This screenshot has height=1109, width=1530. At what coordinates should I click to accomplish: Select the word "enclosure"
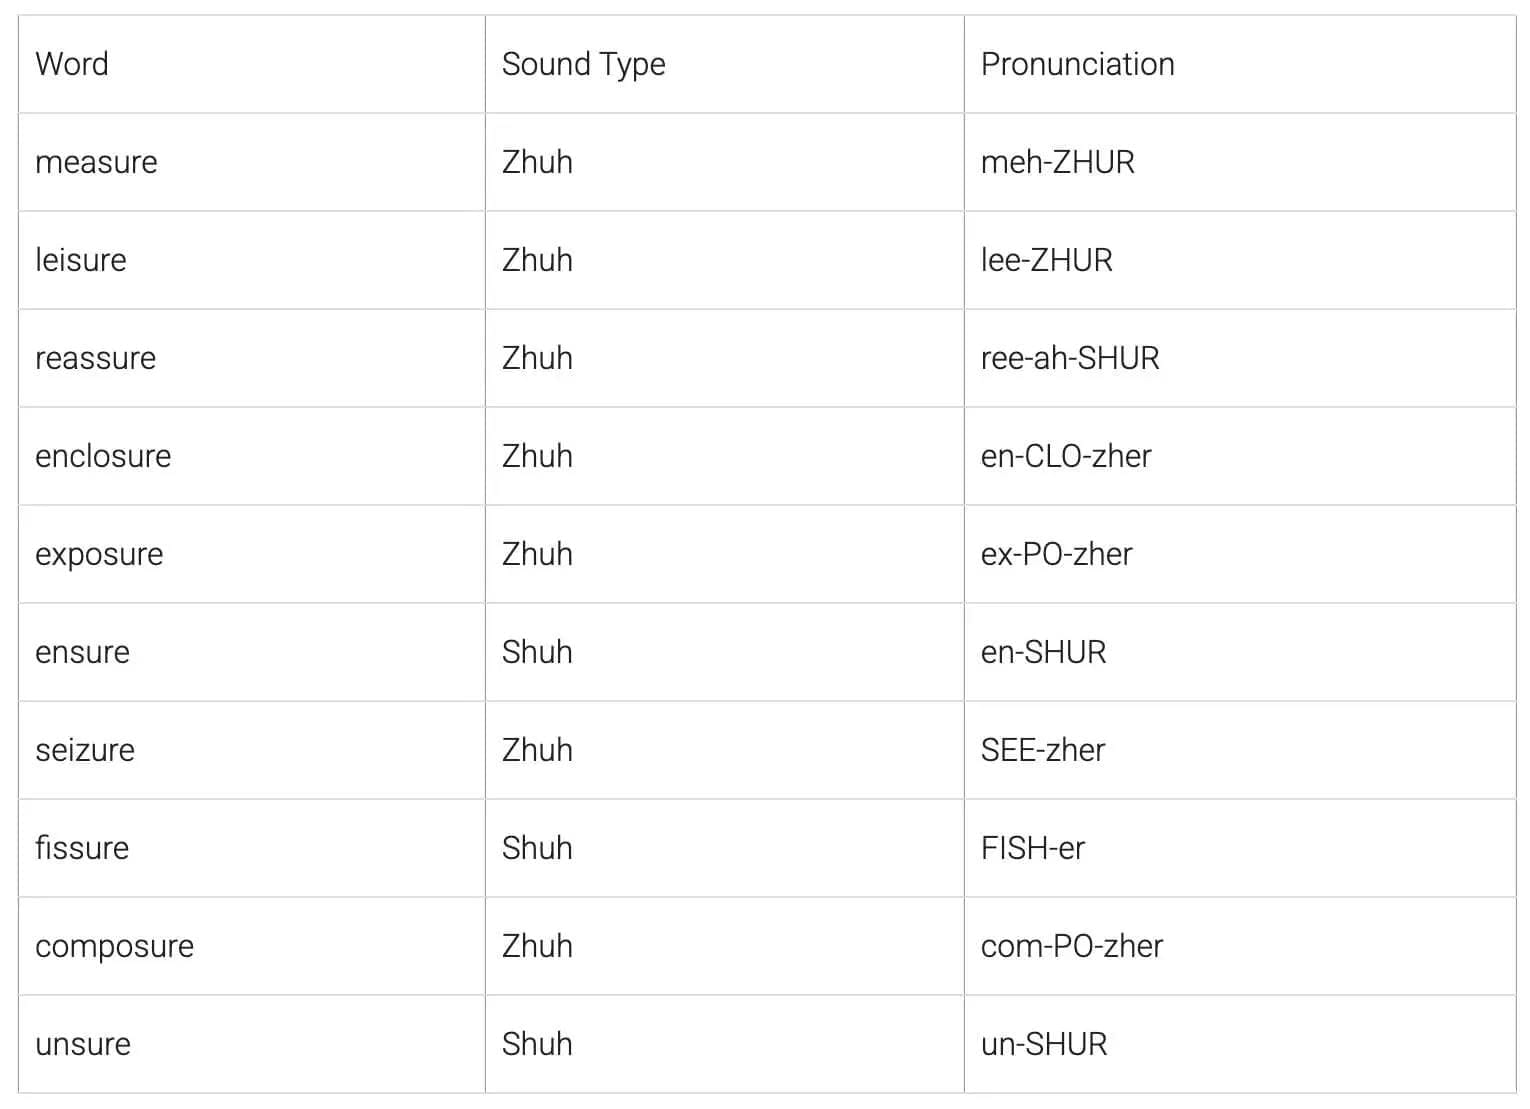103,456
